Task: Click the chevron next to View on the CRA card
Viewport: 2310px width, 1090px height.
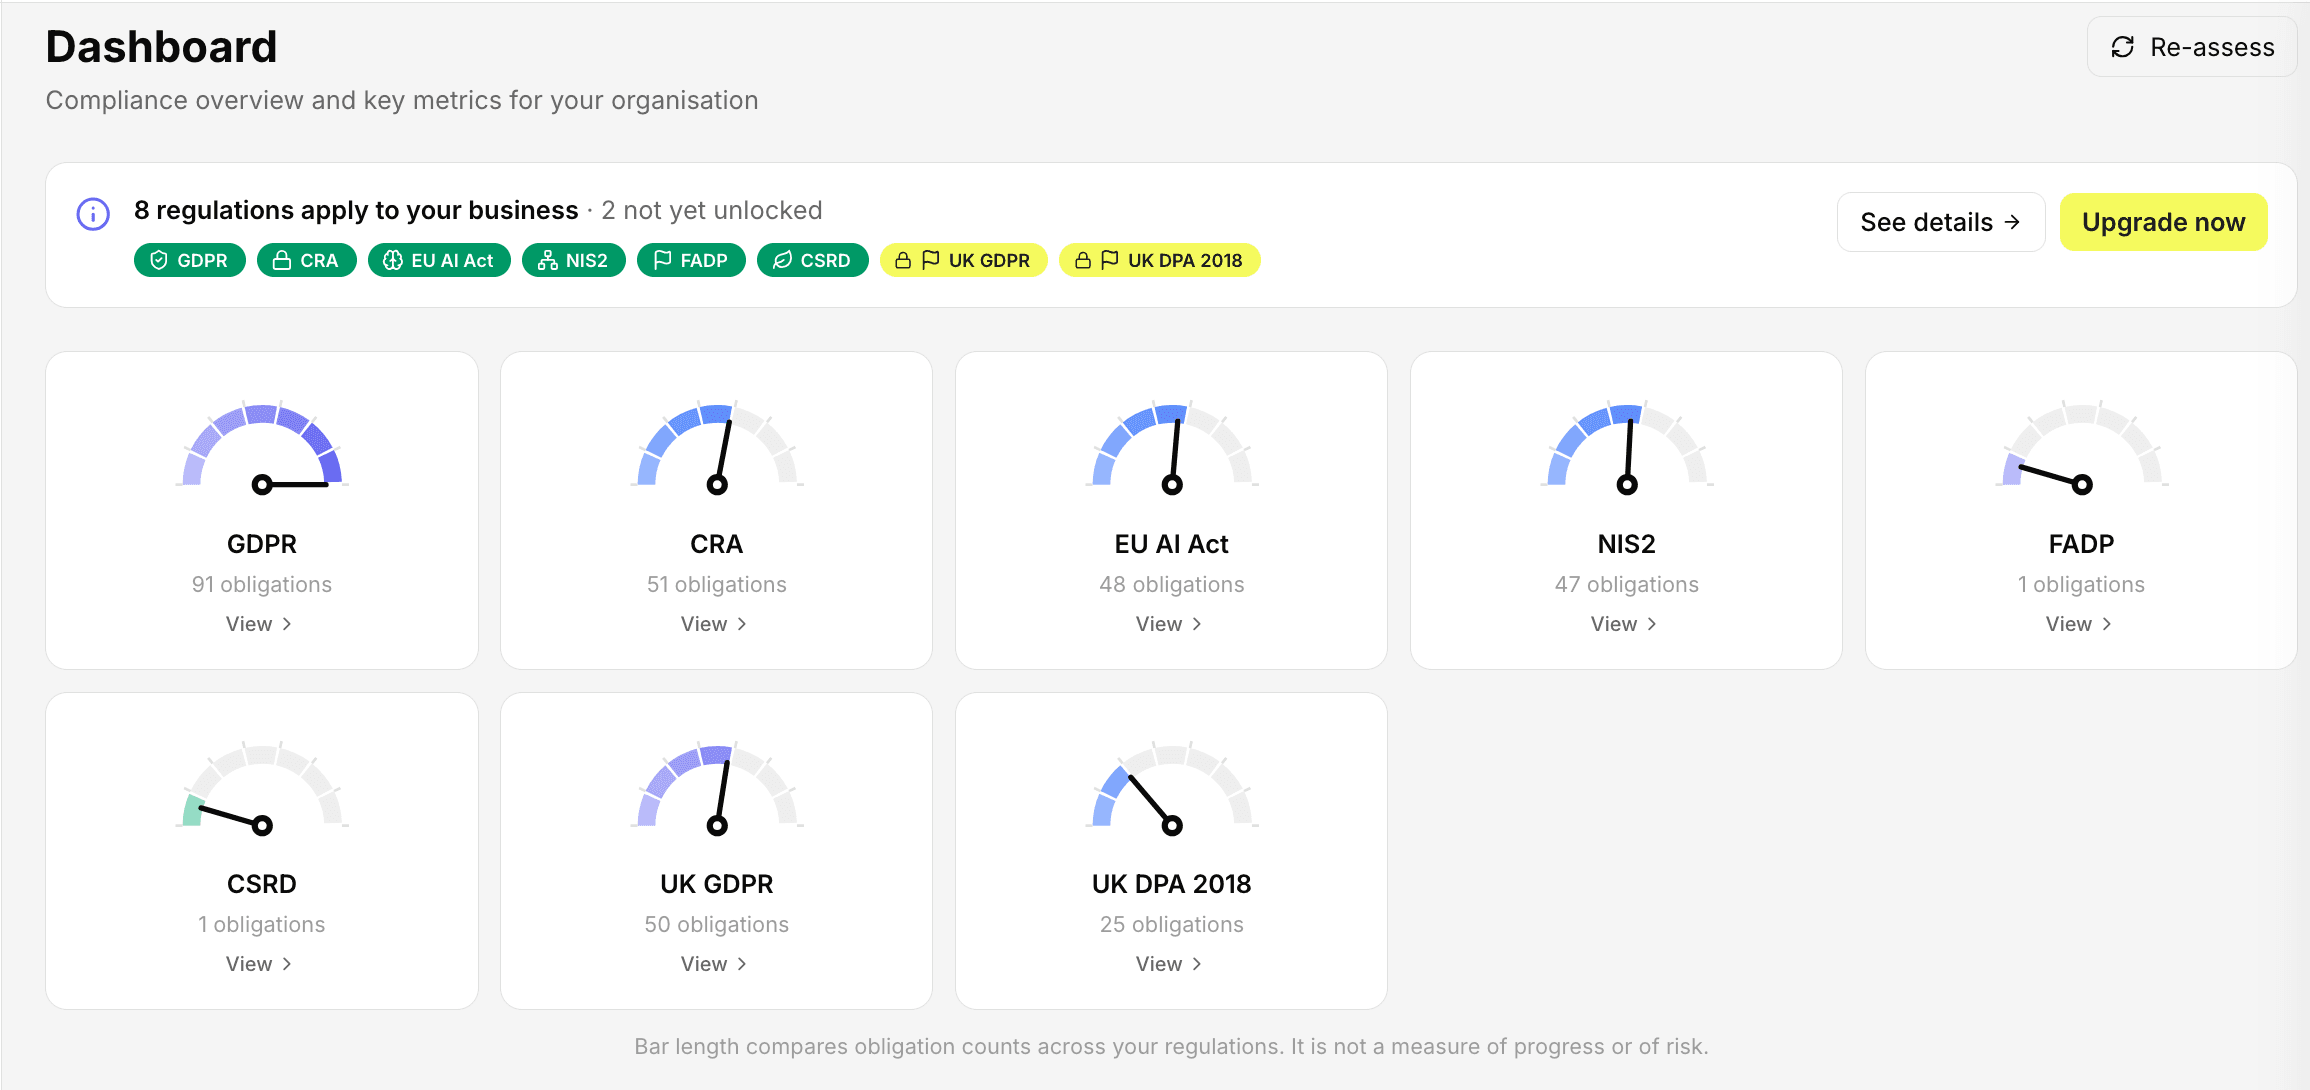Action: 742,624
